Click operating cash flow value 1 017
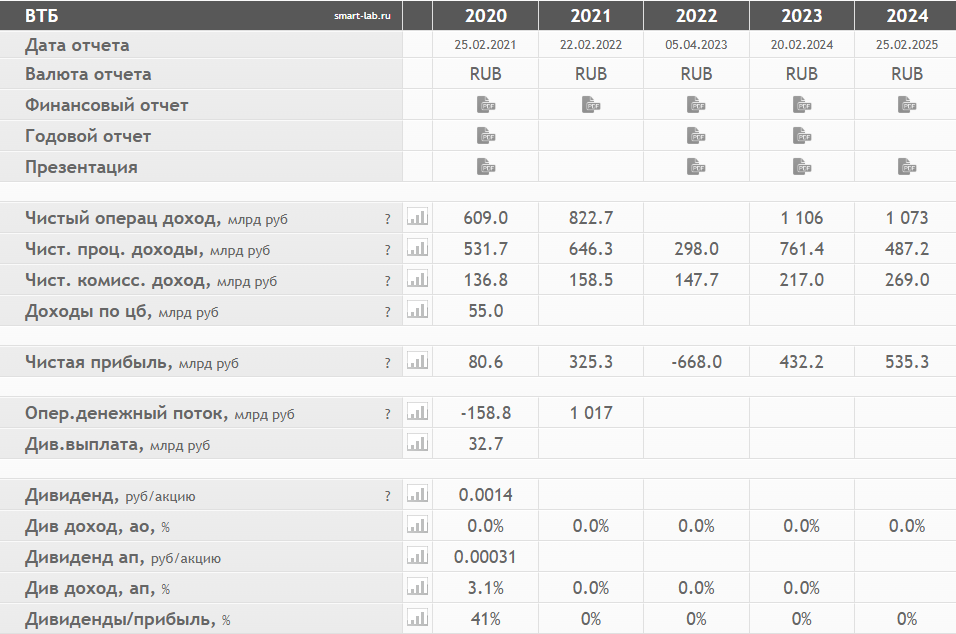Viewport: 956px width, 634px height. point(591,413)
